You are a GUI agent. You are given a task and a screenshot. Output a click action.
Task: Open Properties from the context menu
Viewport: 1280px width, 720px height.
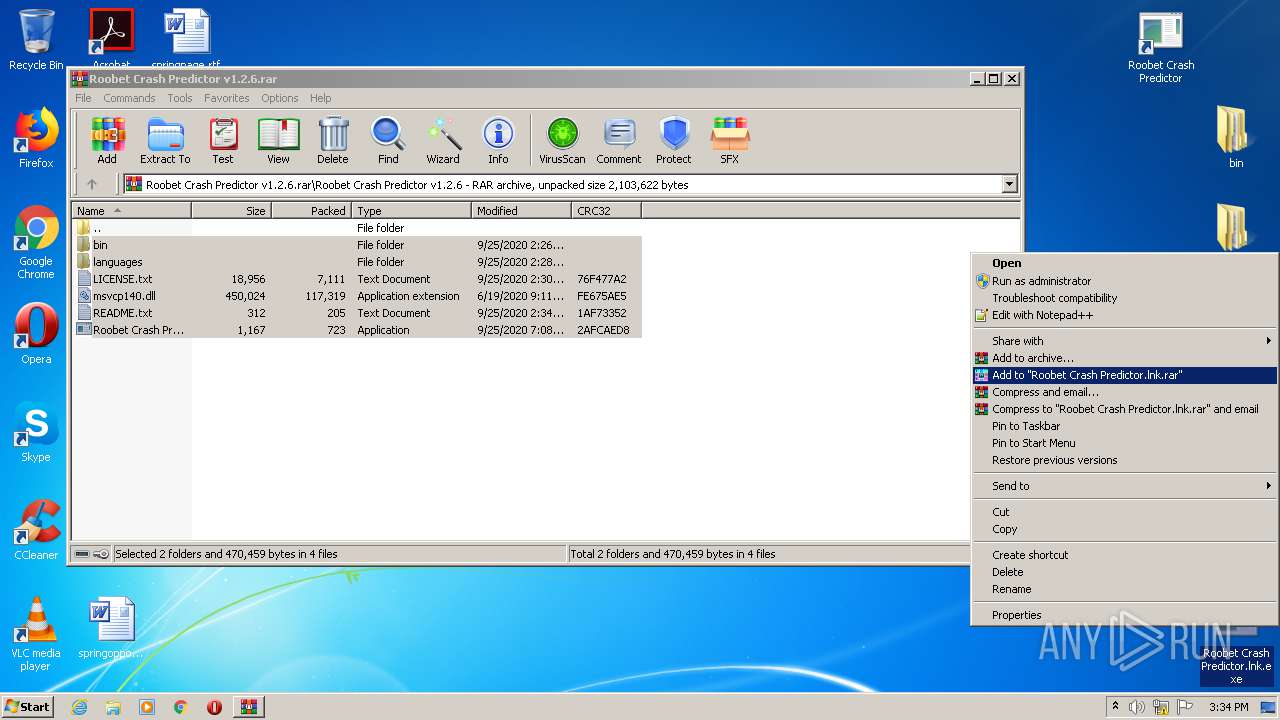1125,615
